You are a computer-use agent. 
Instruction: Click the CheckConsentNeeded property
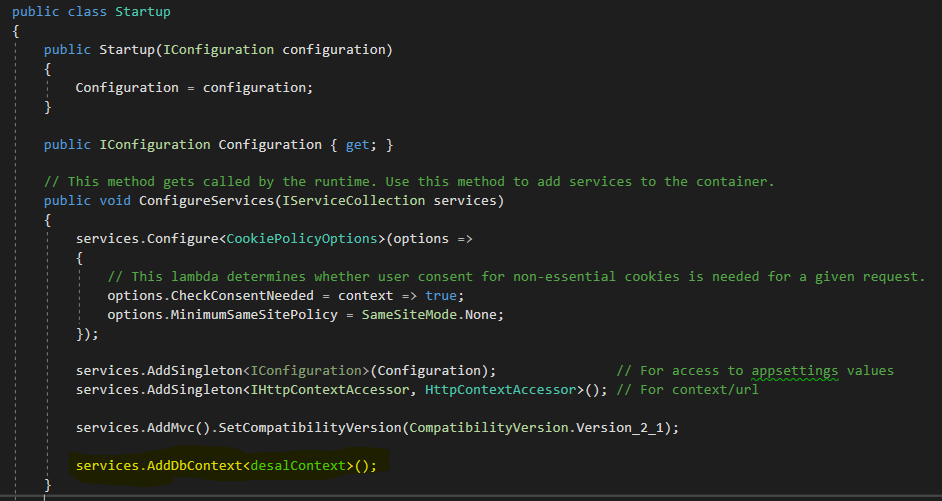(x=251, y=295)
